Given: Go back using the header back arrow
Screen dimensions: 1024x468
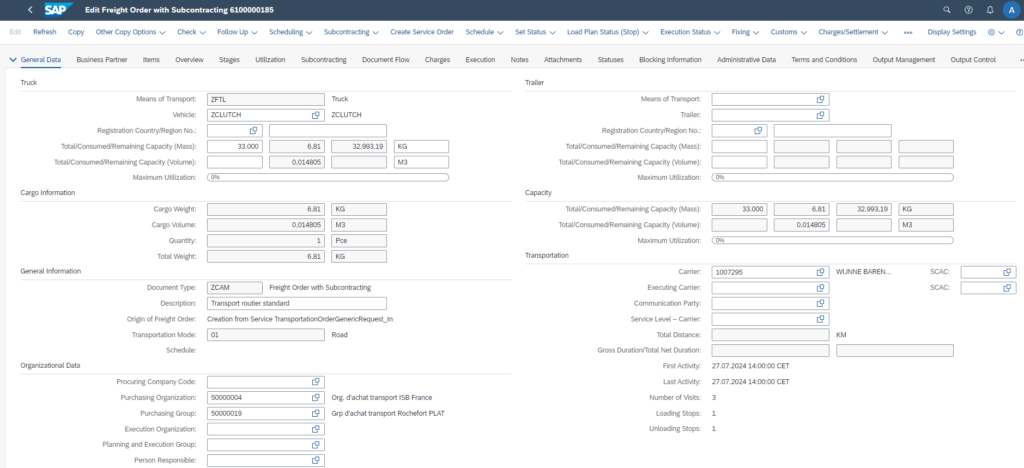Looking at the screenshot, I should [x=30, y=10].
